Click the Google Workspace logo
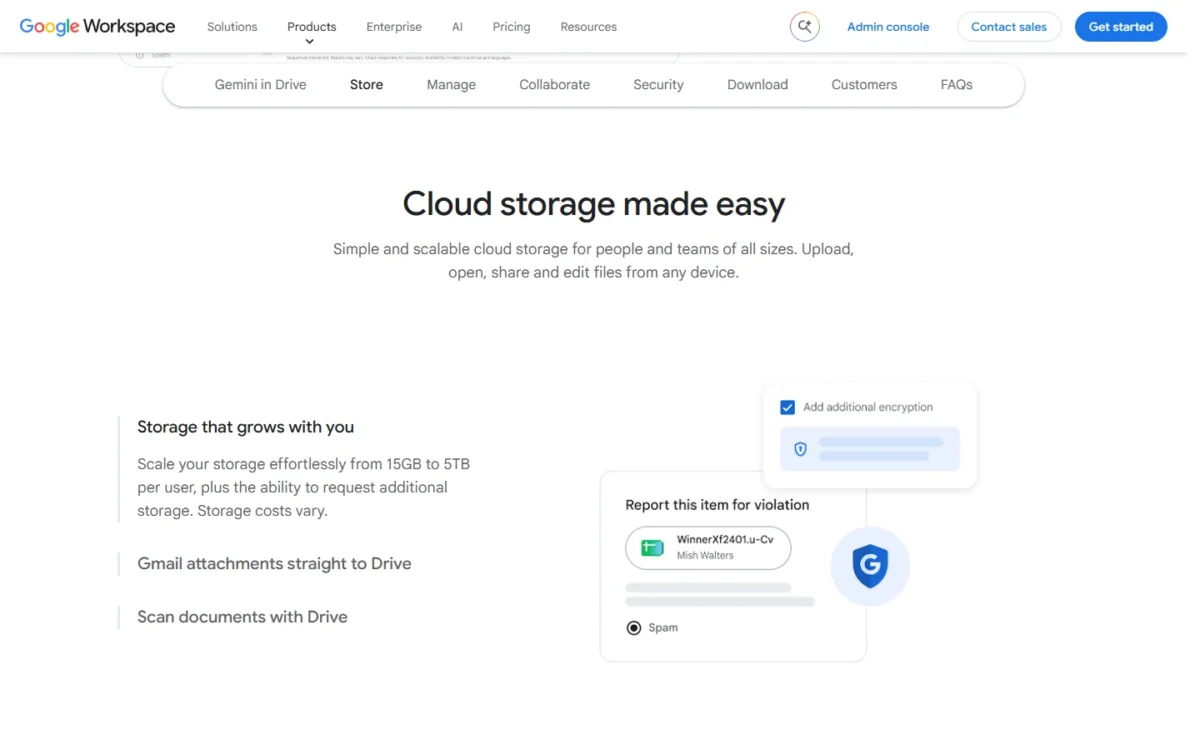Image resolution: width=1200 pixels, height=750 pixels. (97, 27)
